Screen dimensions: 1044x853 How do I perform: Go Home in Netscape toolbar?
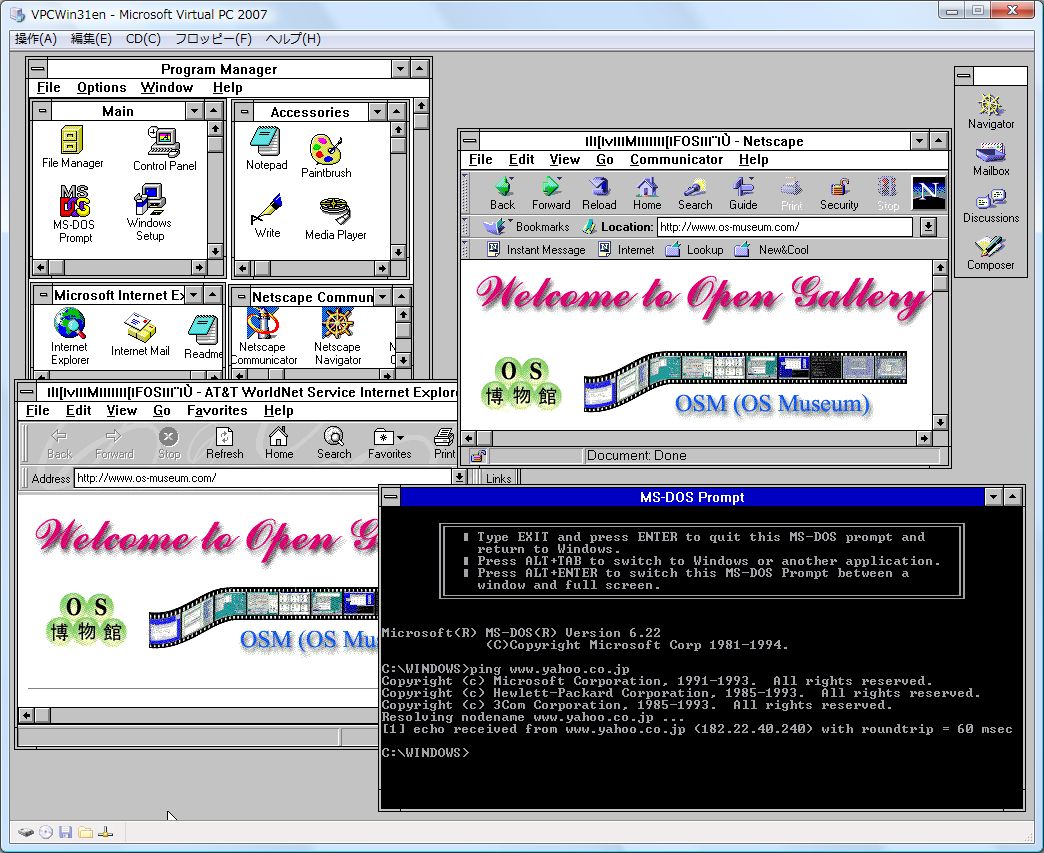pyautogui.click(x=647, y=194)
